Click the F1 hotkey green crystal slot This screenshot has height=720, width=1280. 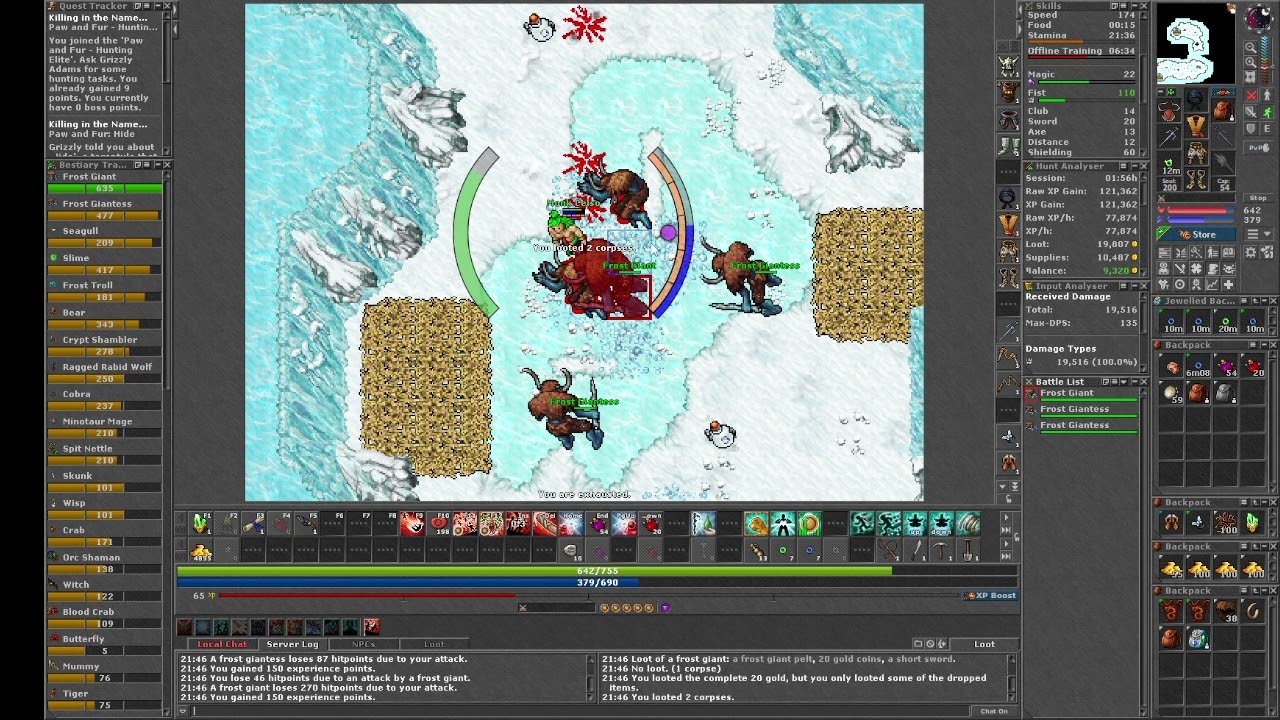[200, 523]
